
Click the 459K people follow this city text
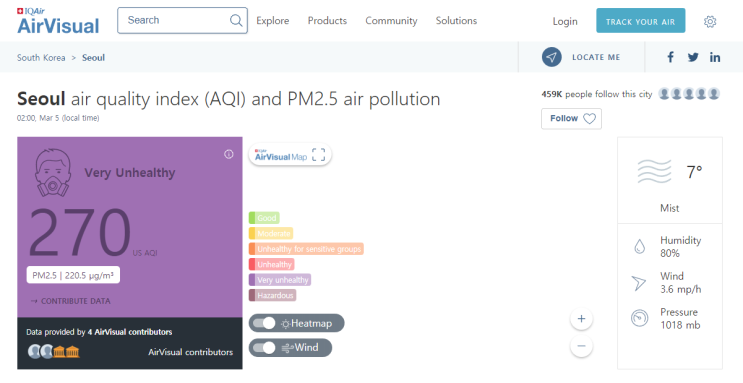(x=597, y=94)
